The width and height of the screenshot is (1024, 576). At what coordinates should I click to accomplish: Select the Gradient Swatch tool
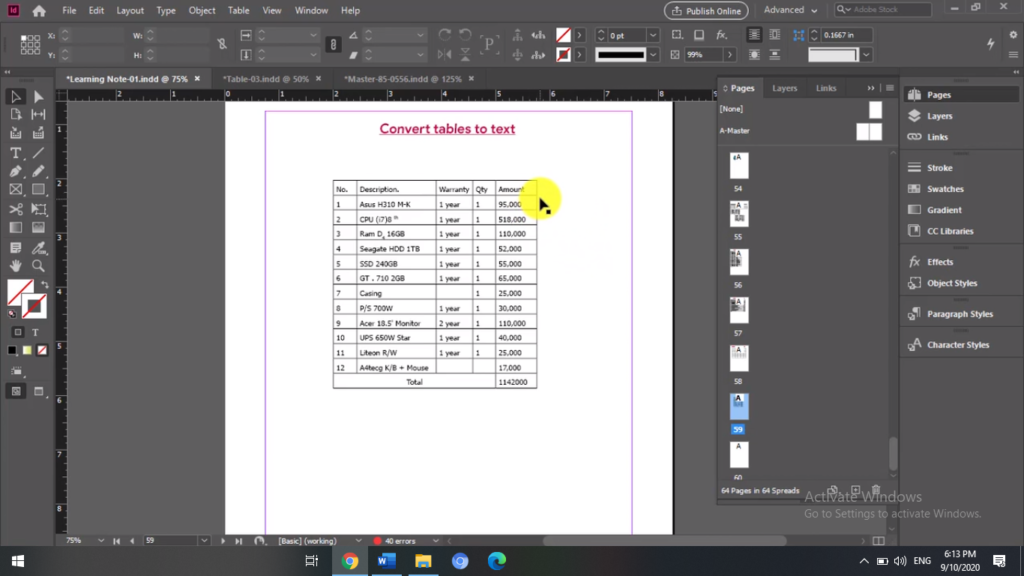(x=16, y=228)
